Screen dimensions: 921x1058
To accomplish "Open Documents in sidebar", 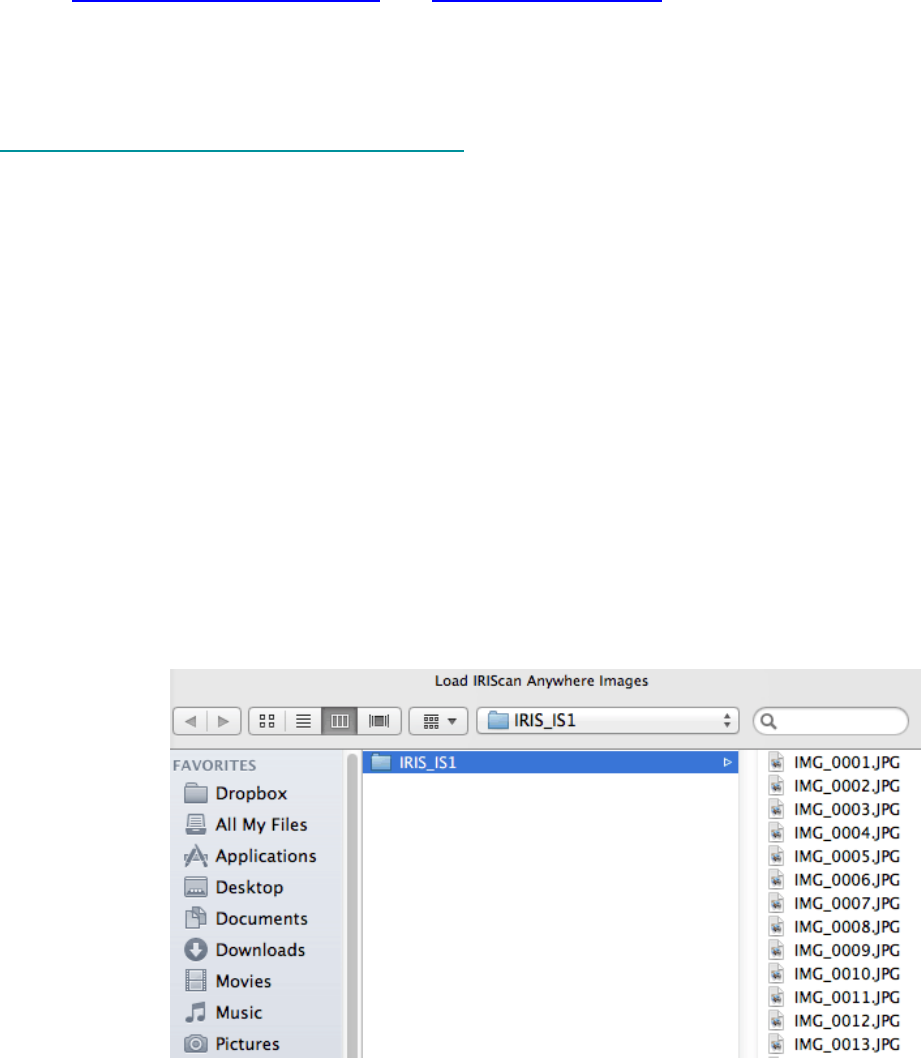I will tap(246, 918).
